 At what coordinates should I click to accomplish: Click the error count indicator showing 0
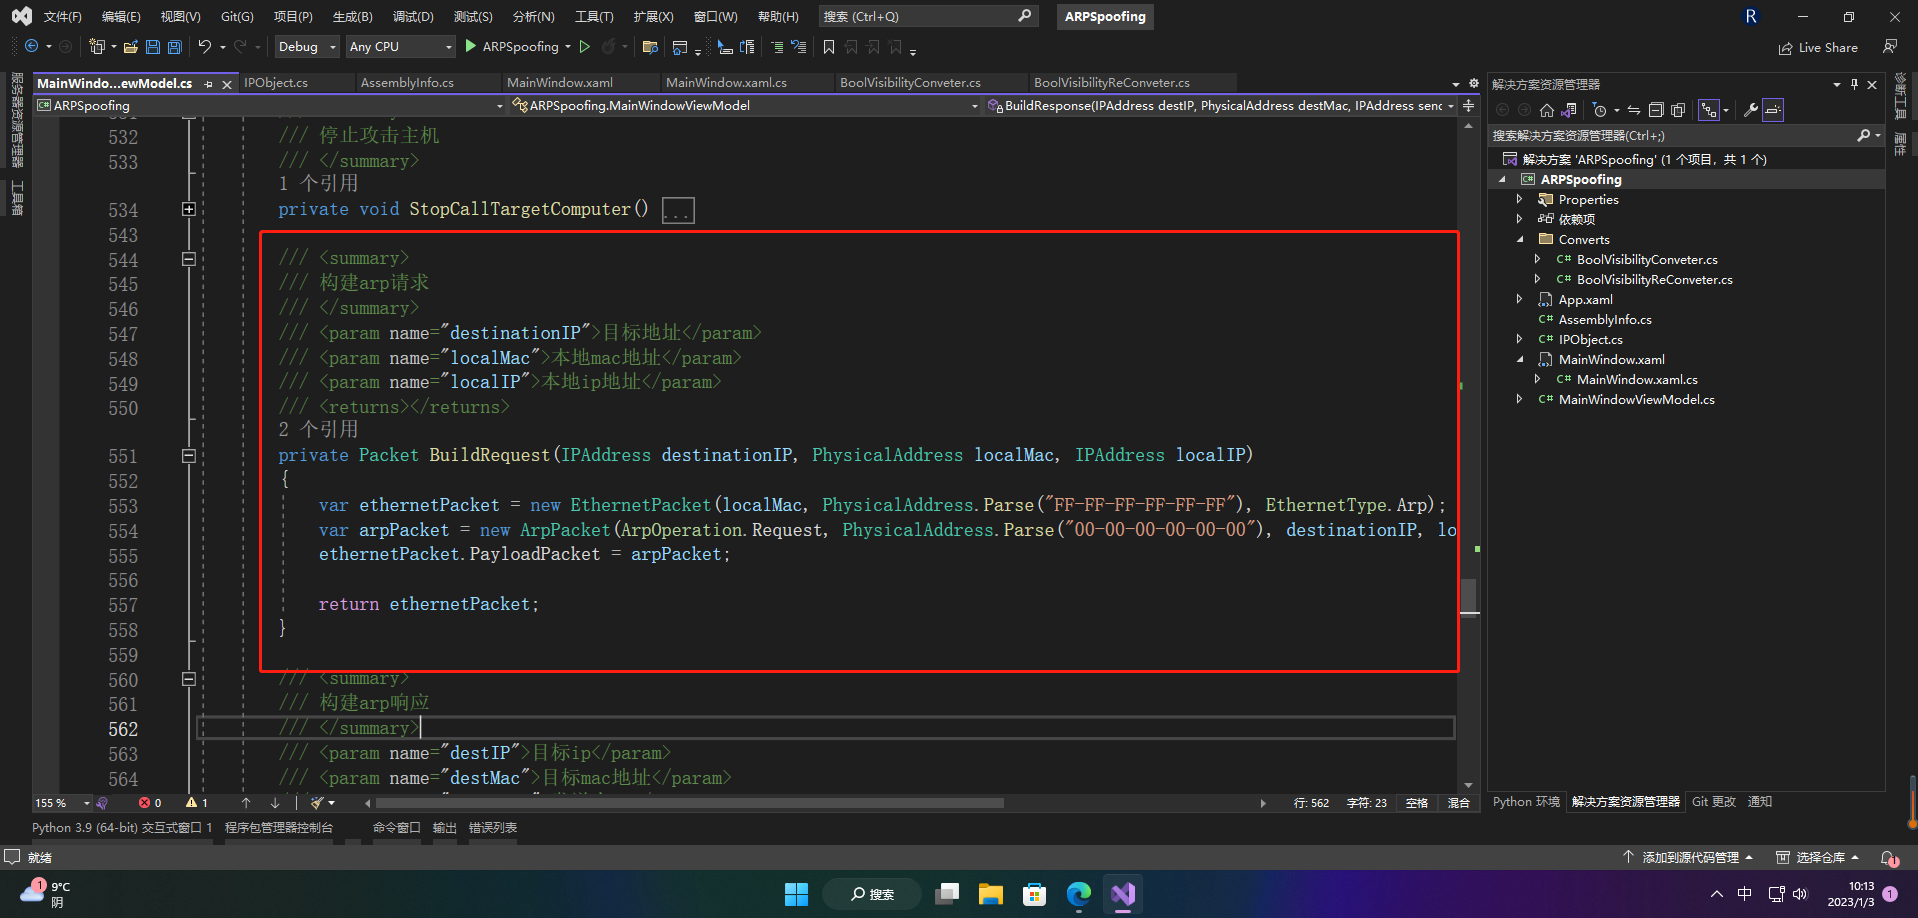tap(150, 803)
